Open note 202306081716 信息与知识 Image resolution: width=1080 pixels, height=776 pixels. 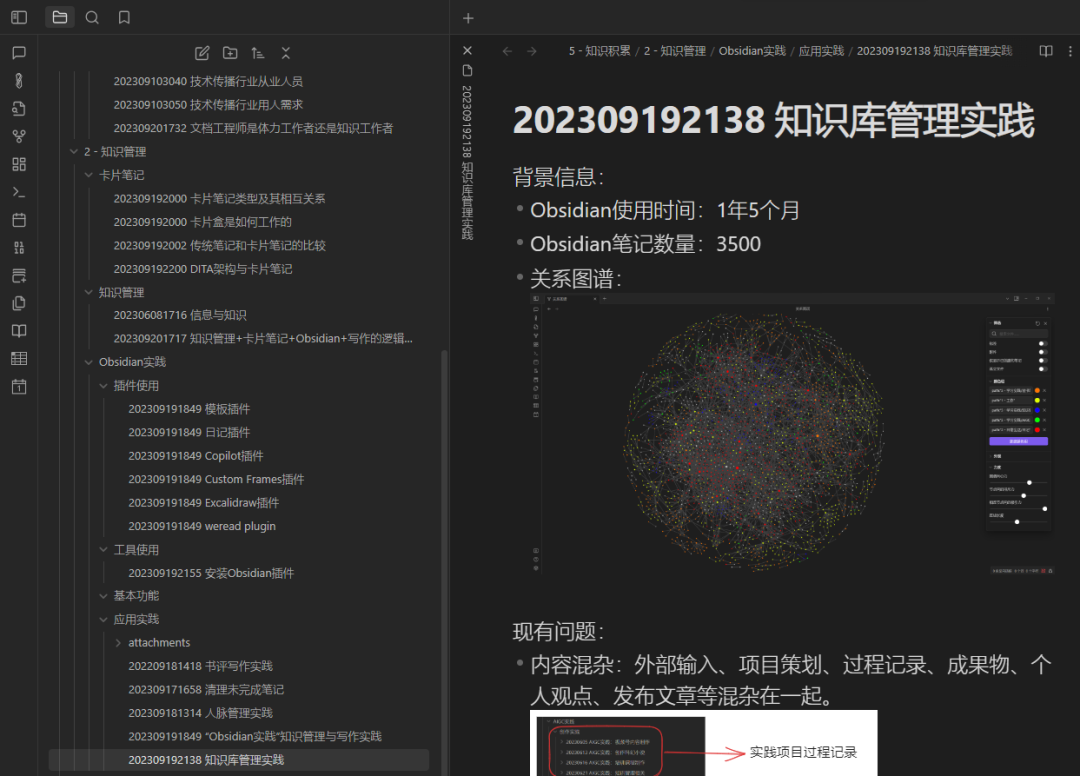click(180, 315)
